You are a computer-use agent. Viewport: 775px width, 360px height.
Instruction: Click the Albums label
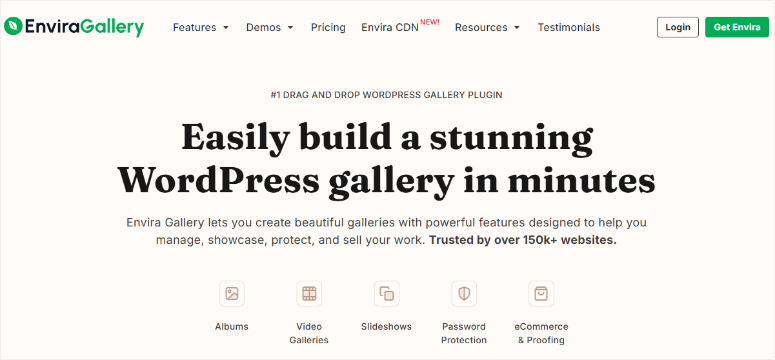[232, 326]
